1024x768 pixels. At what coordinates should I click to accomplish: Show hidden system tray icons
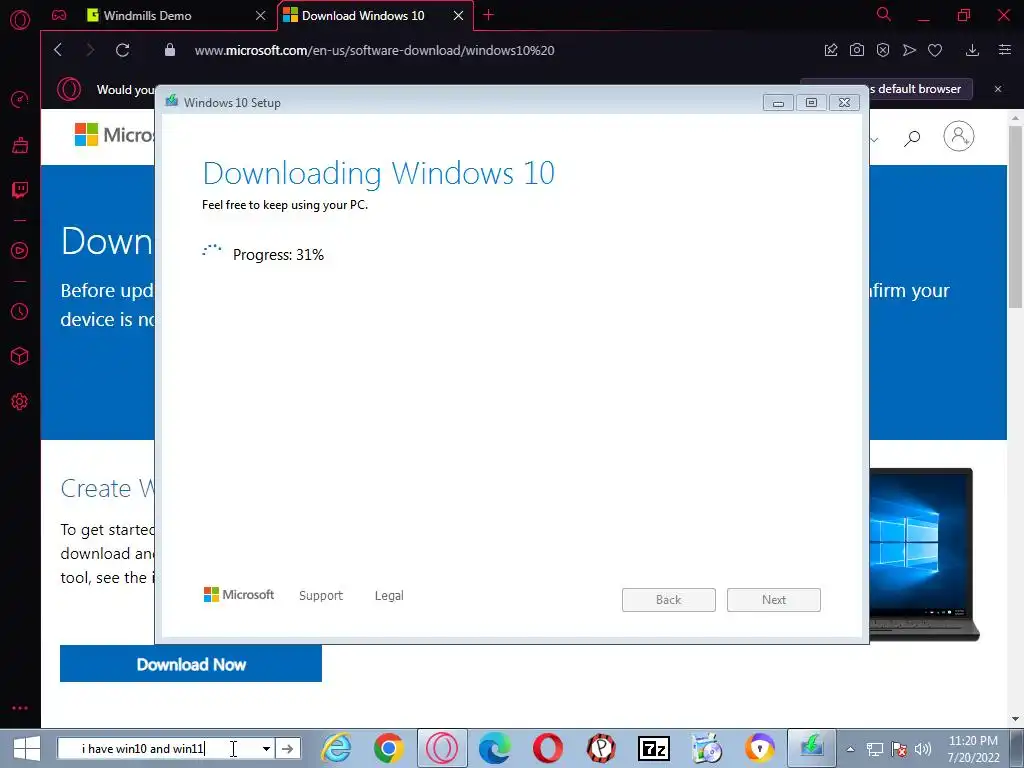[850, 749]
